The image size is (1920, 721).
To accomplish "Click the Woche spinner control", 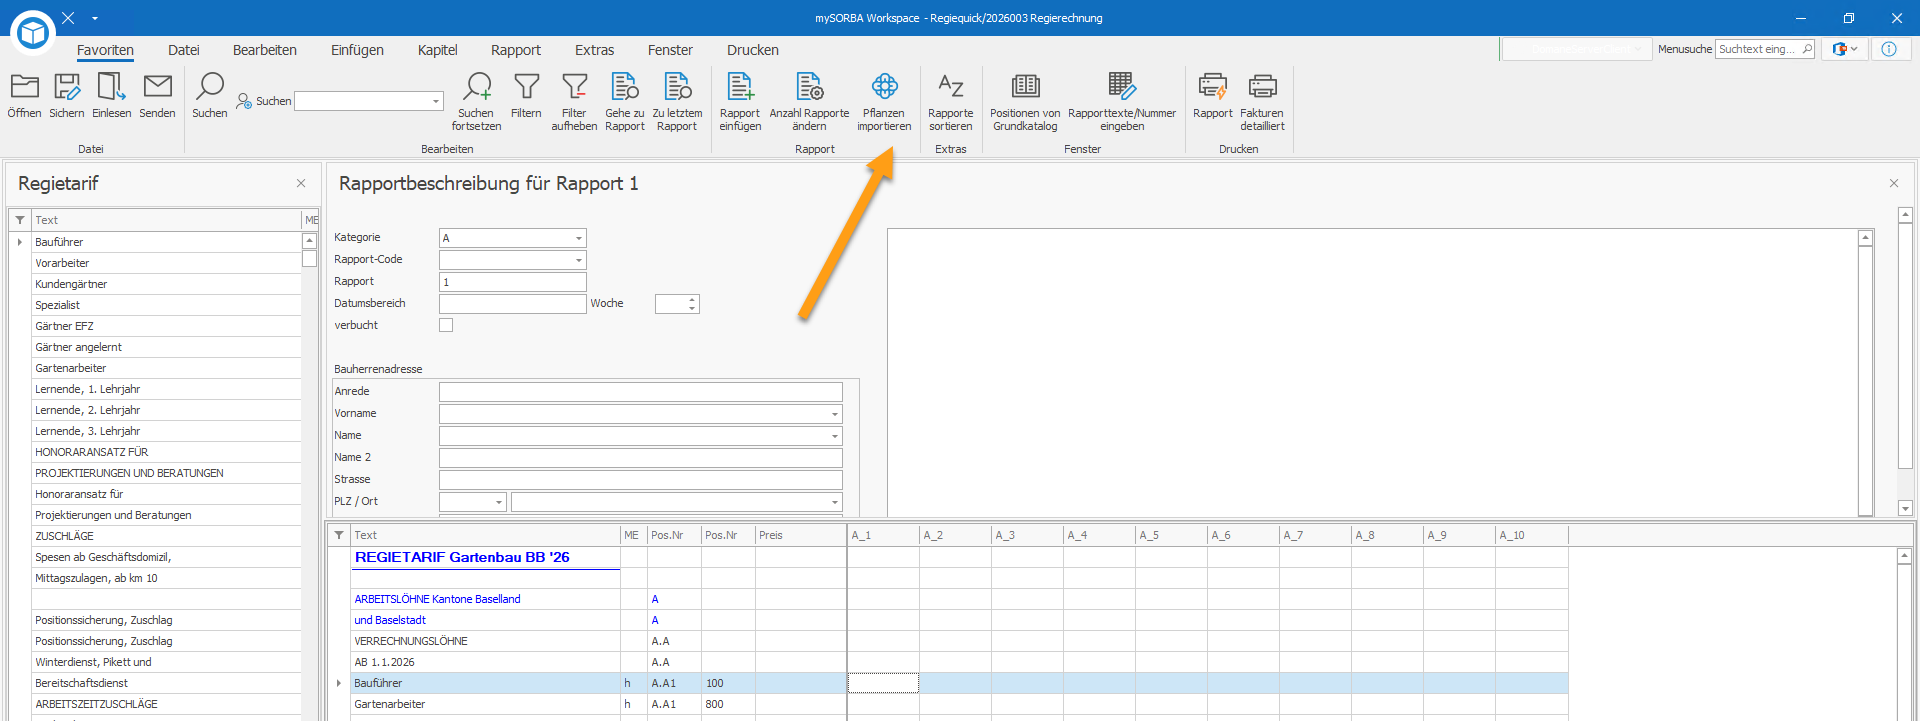I will click(x=677, y=304).
